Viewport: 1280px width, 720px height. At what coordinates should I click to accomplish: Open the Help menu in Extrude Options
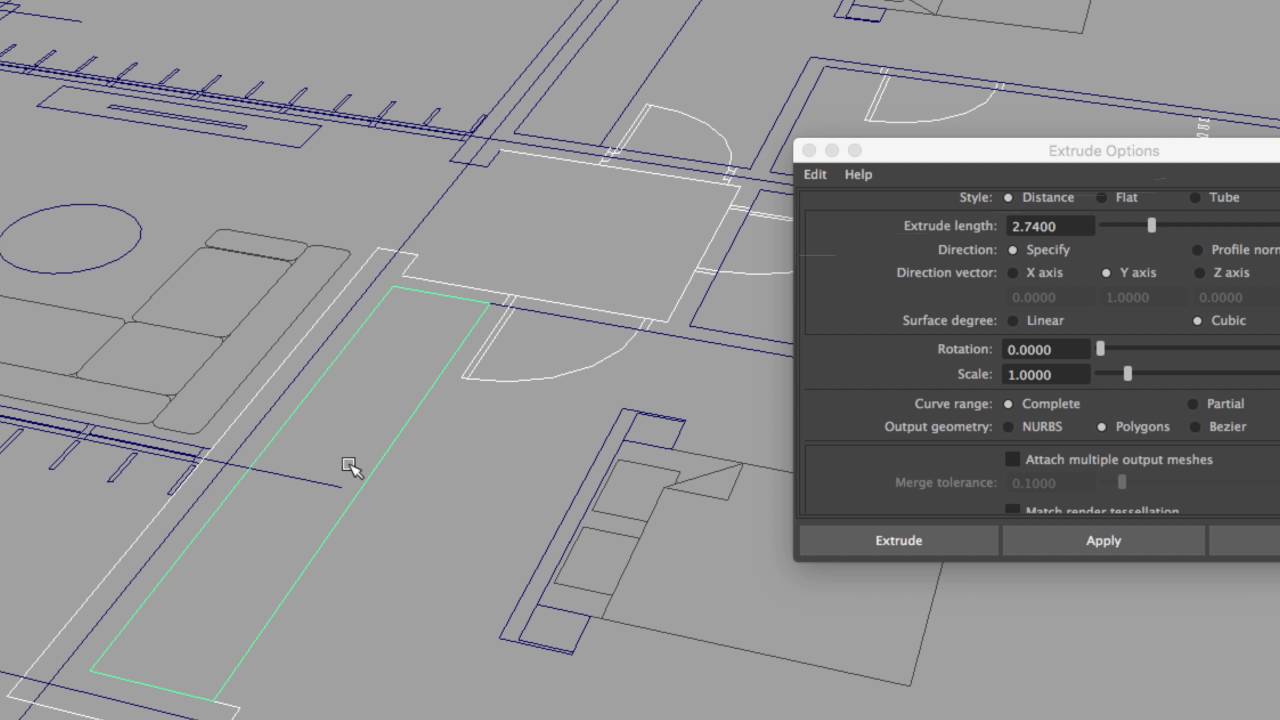(858, 174)
